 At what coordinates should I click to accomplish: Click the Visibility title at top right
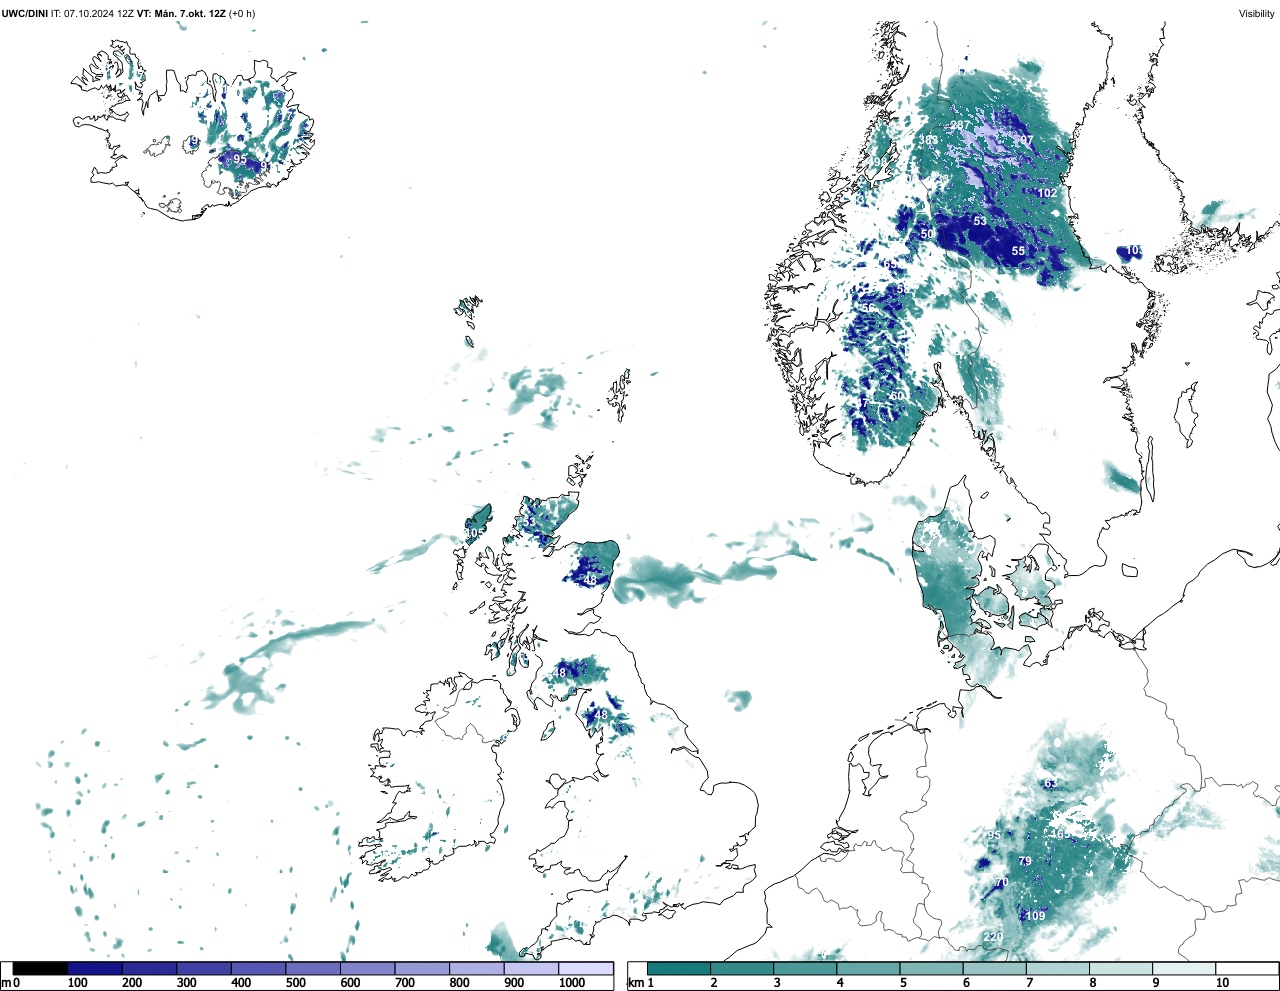(x=1257, y=14)
